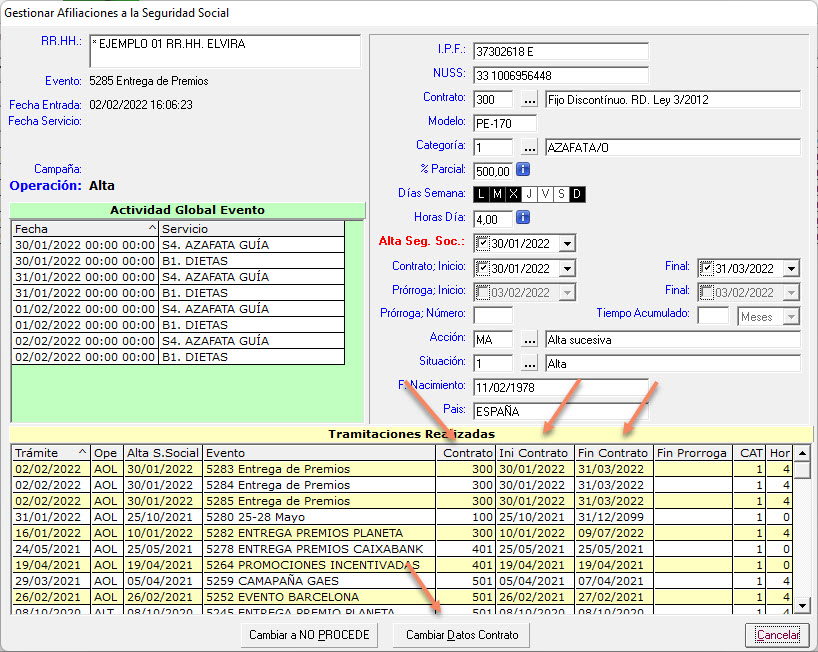Uncheck the Alta Seg. Soc. date checkbox
Screen dimensions: 818x652
(483, 243)
